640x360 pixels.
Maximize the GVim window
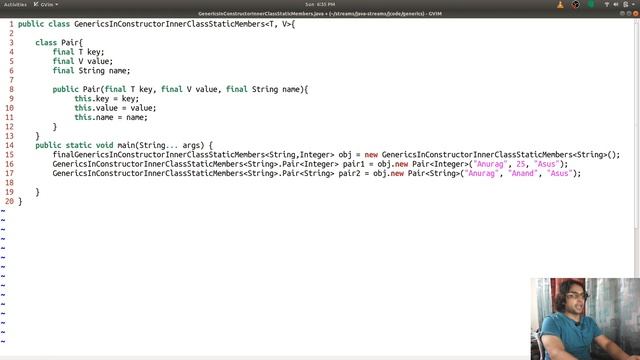[629, 13]
